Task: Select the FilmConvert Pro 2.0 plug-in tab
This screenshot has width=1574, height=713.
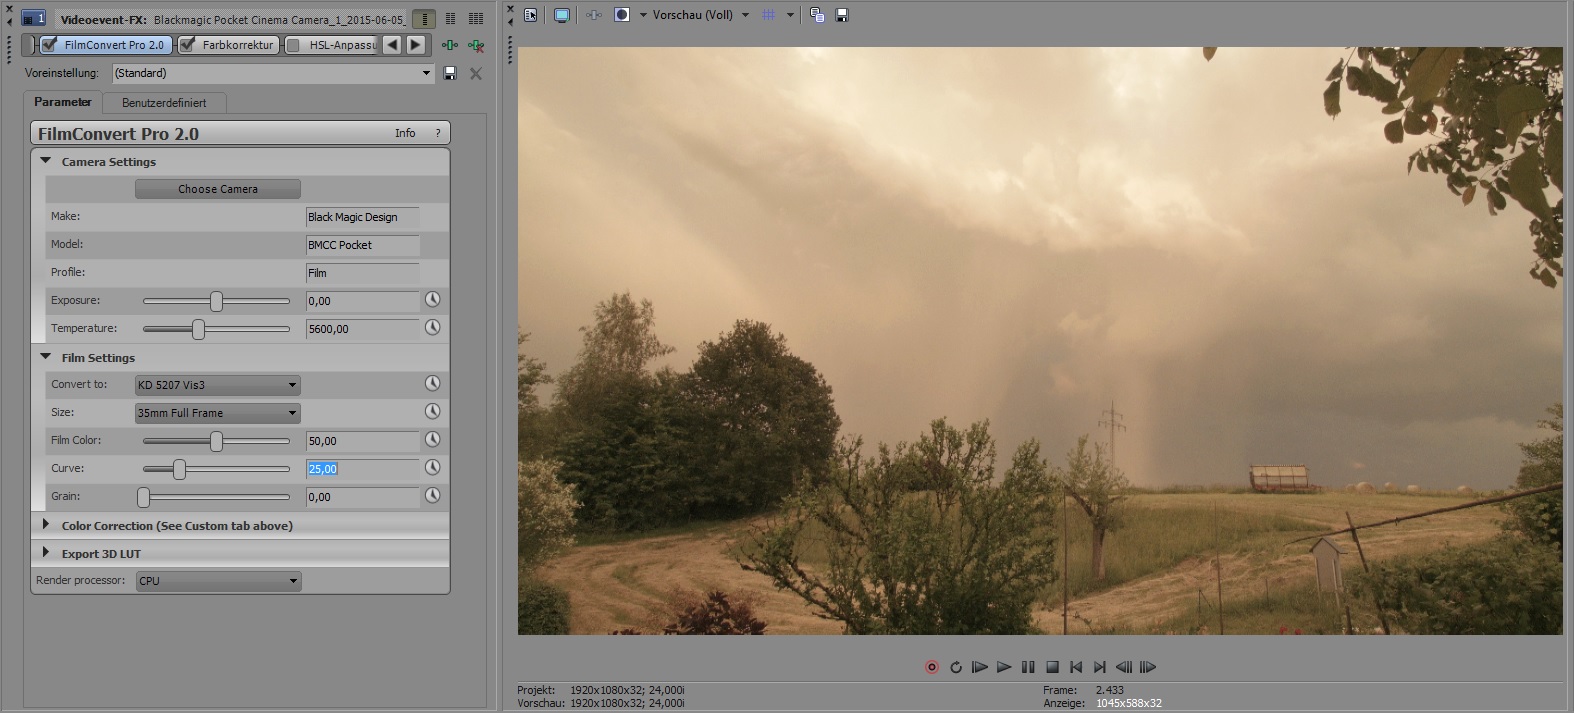Action: pyautogui.click(x=106, y=45)
